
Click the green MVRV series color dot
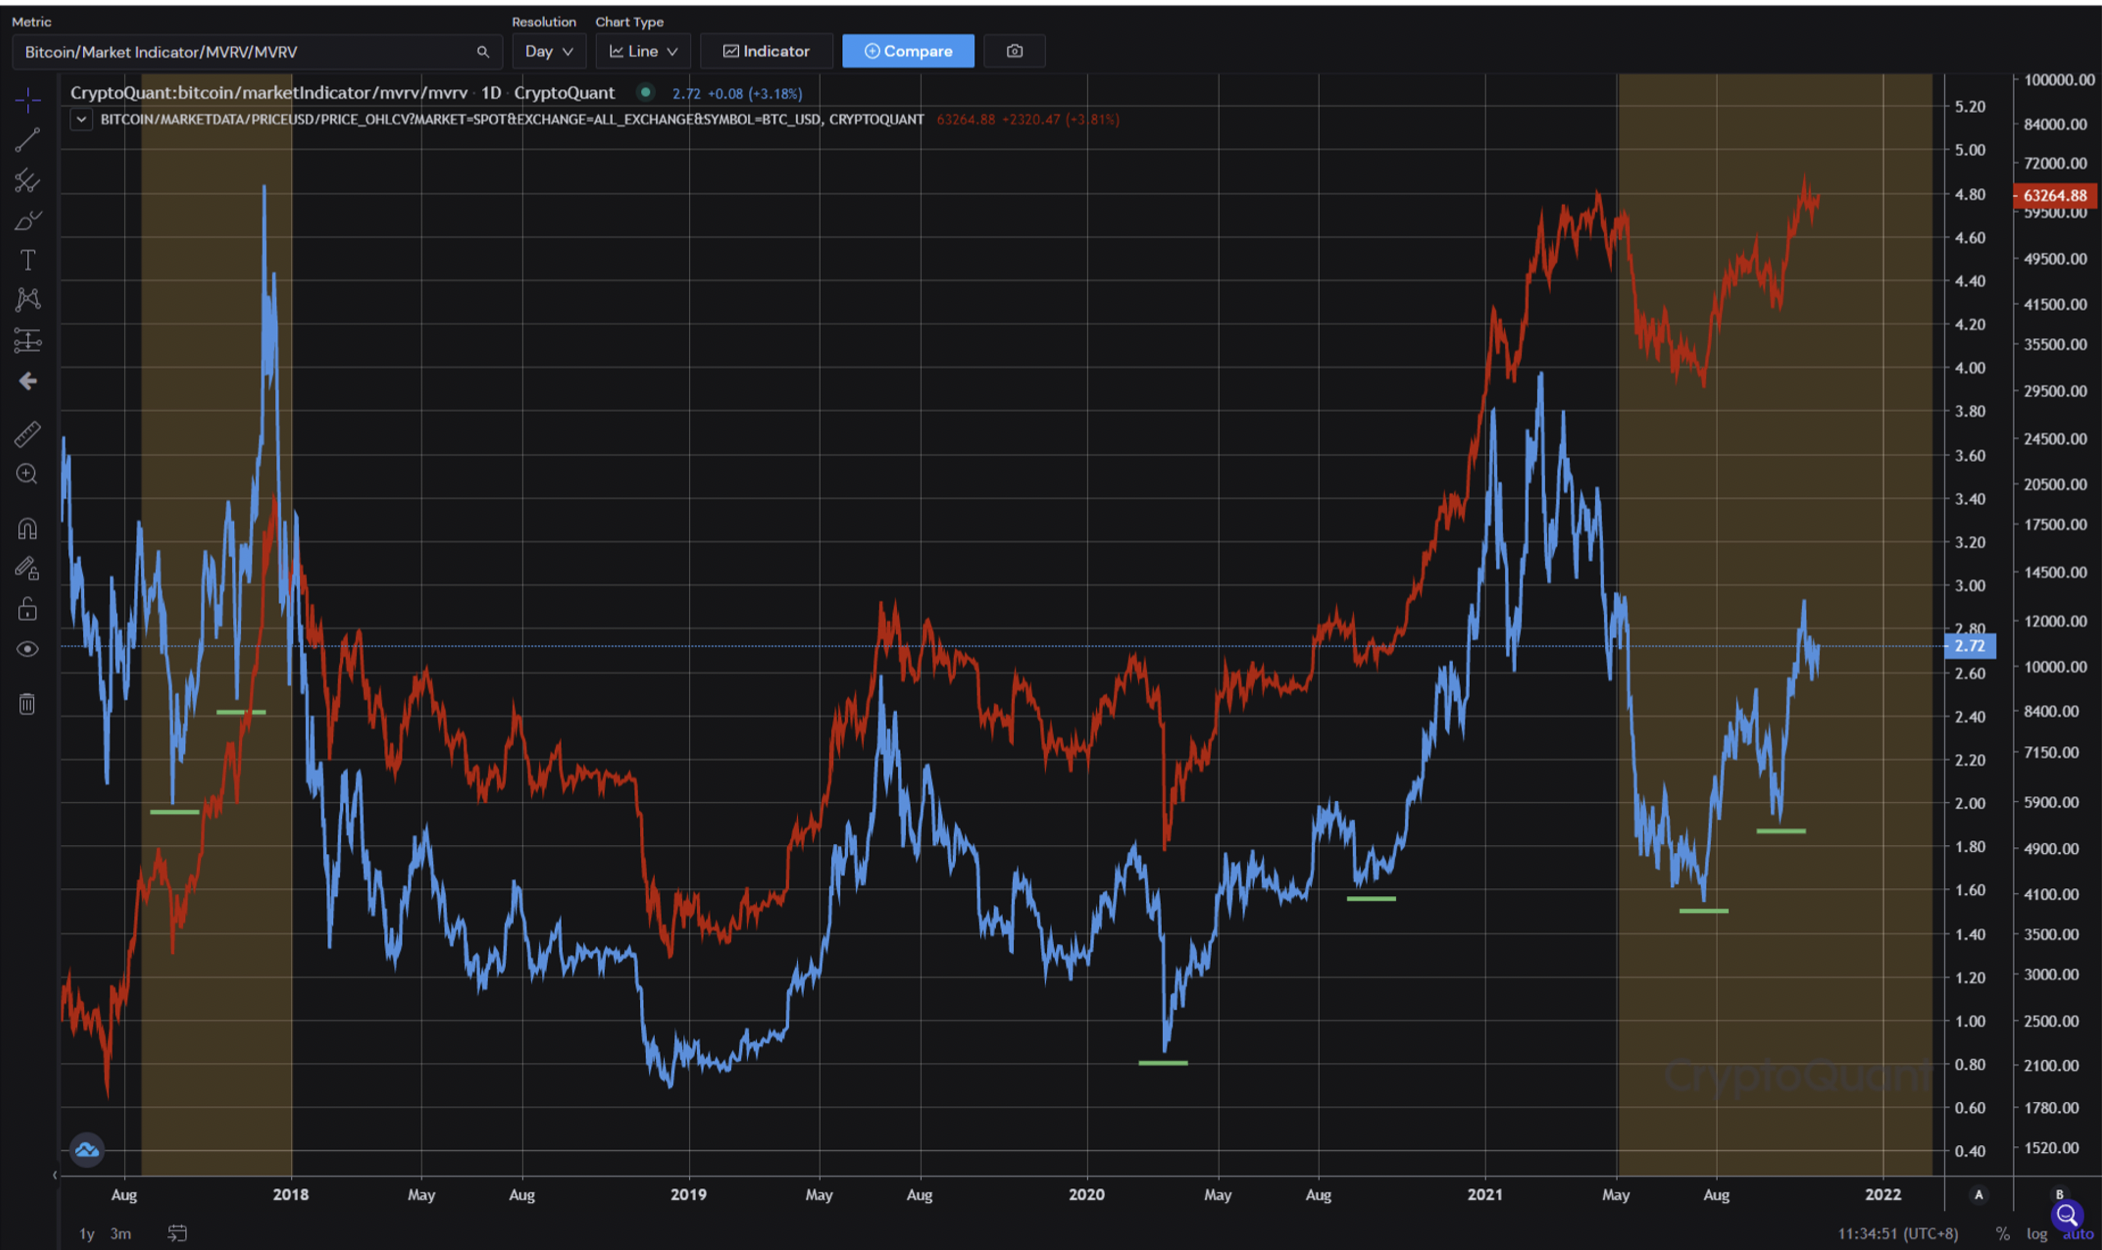point(646,92)
